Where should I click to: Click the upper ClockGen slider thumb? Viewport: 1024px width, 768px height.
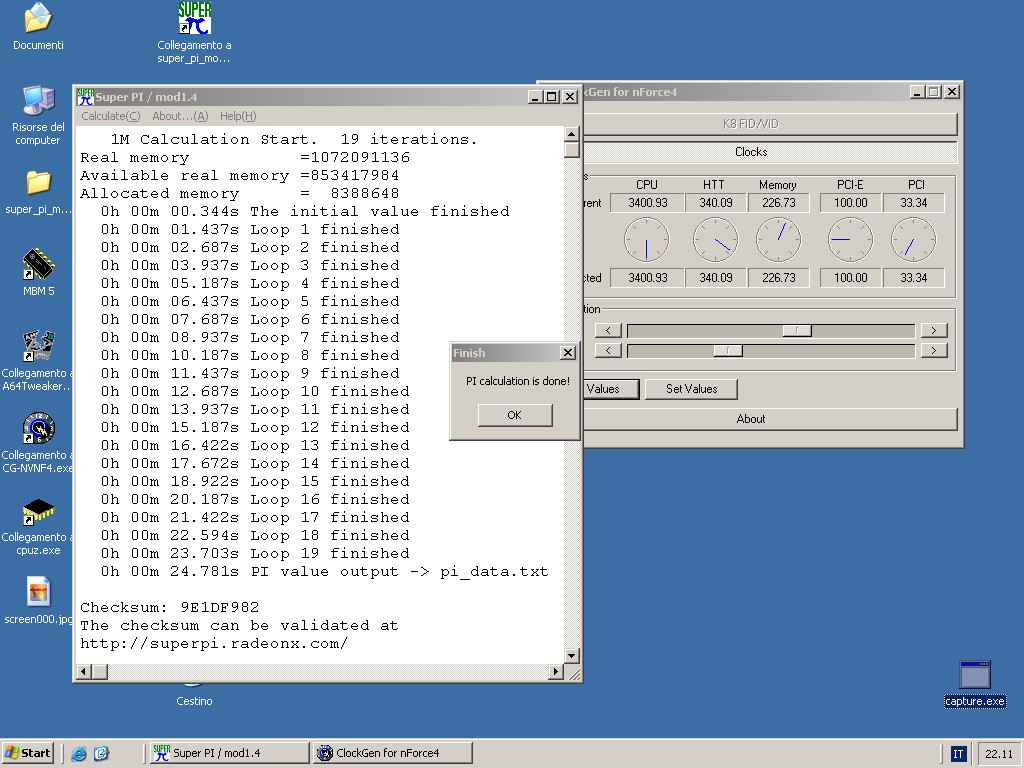(x=797, y=330)
